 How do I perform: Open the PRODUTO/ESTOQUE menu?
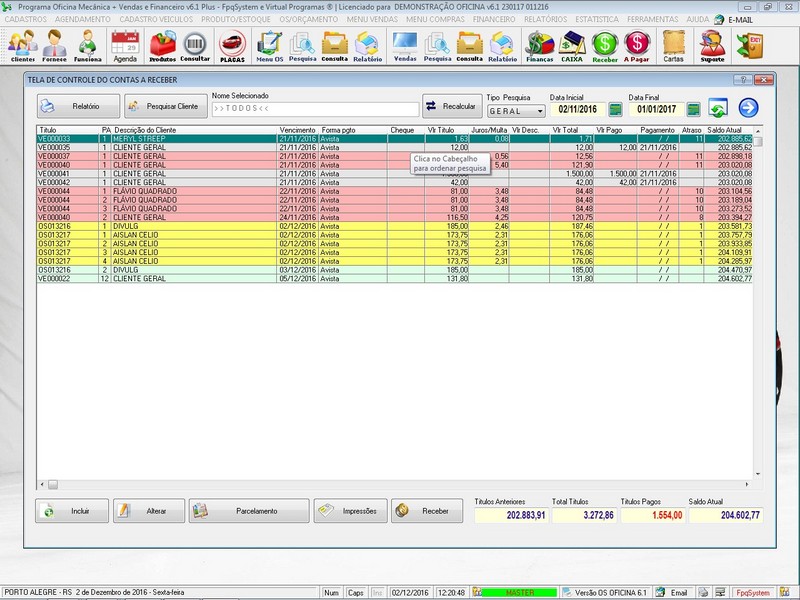click(236, 19)
